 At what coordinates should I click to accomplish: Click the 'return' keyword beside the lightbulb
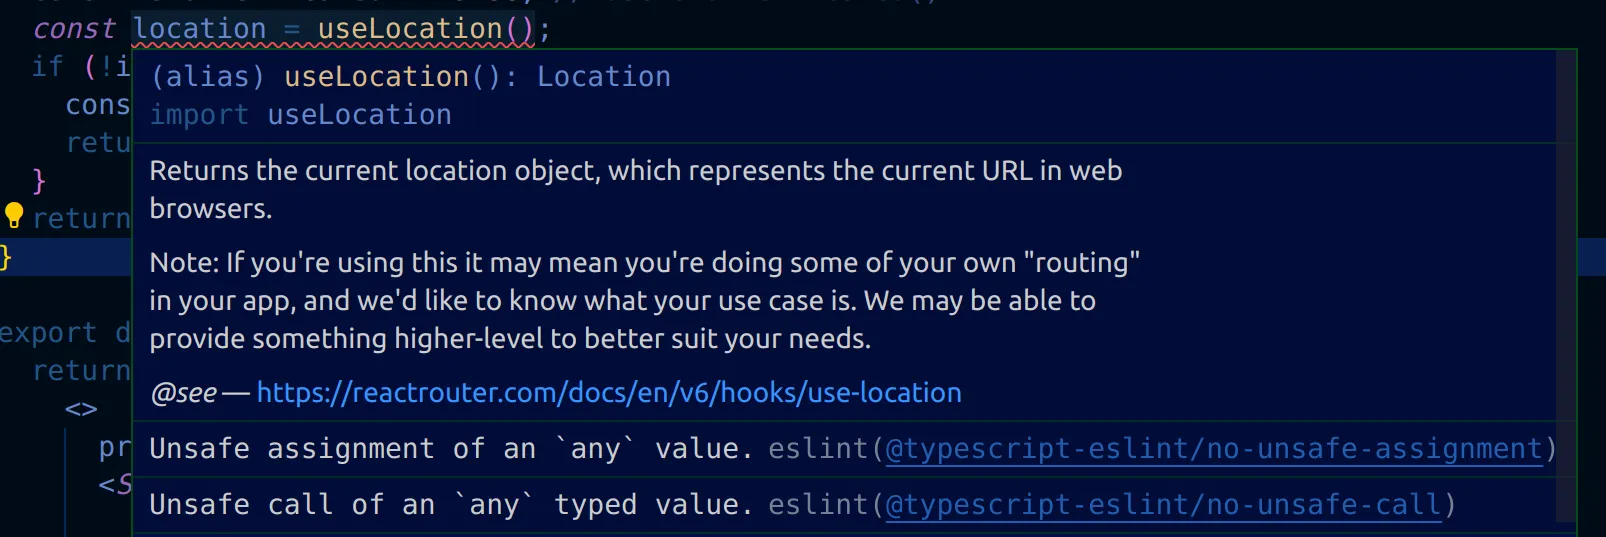tap(81, 219)
